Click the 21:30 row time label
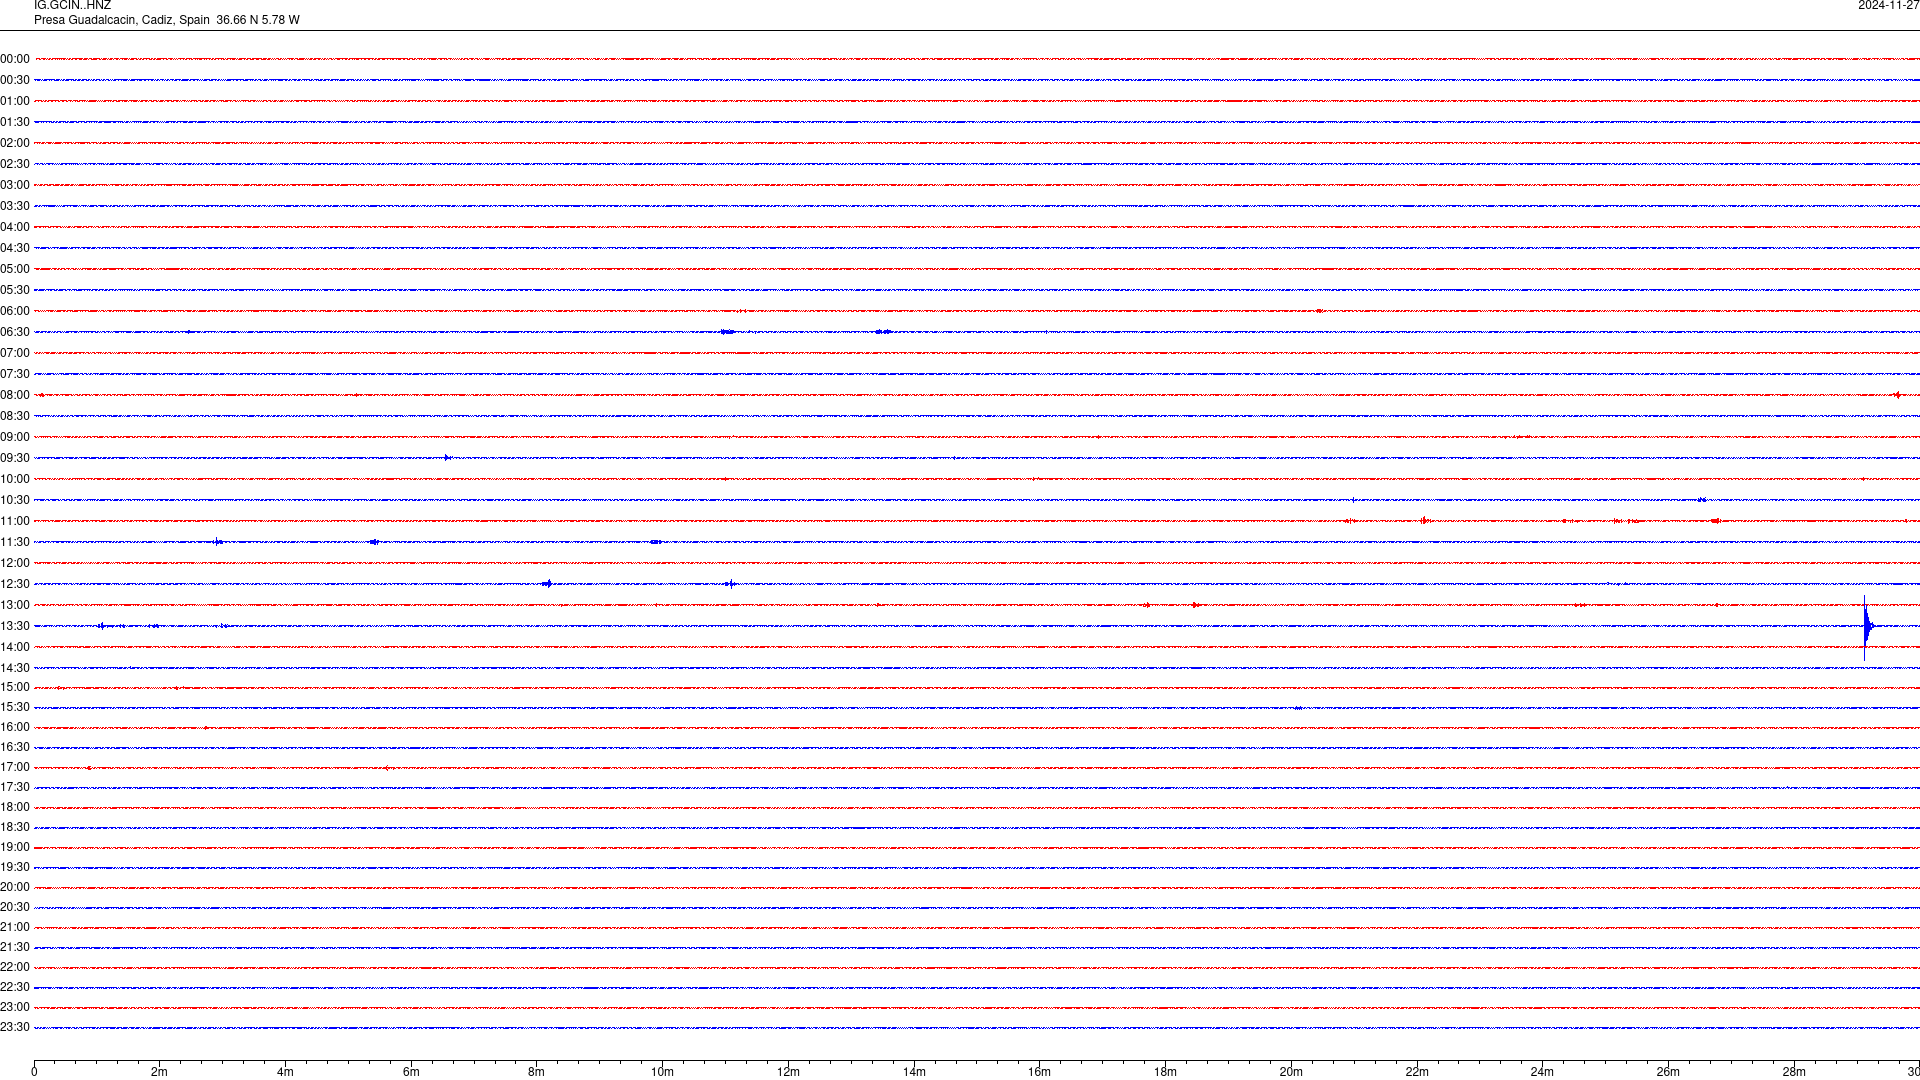 pos(15,947)
